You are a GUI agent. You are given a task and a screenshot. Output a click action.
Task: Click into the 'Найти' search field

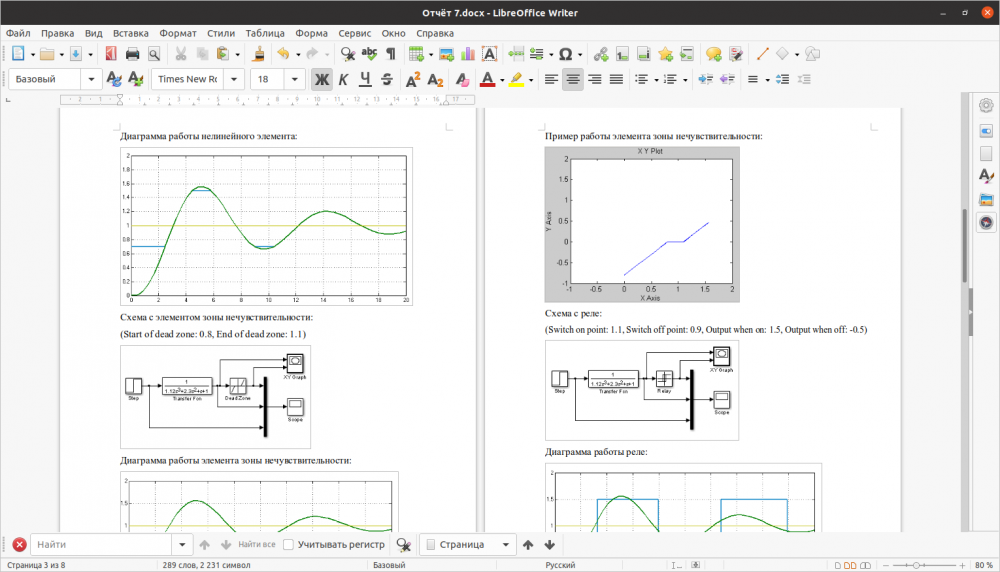coord(100,545)
